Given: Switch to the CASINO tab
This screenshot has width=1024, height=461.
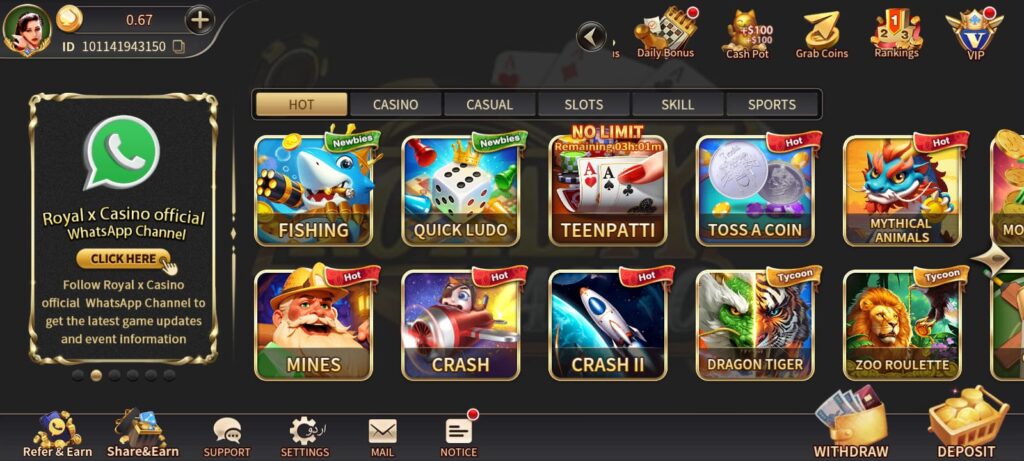Looking at the screenshot, I should pos(396,104).
